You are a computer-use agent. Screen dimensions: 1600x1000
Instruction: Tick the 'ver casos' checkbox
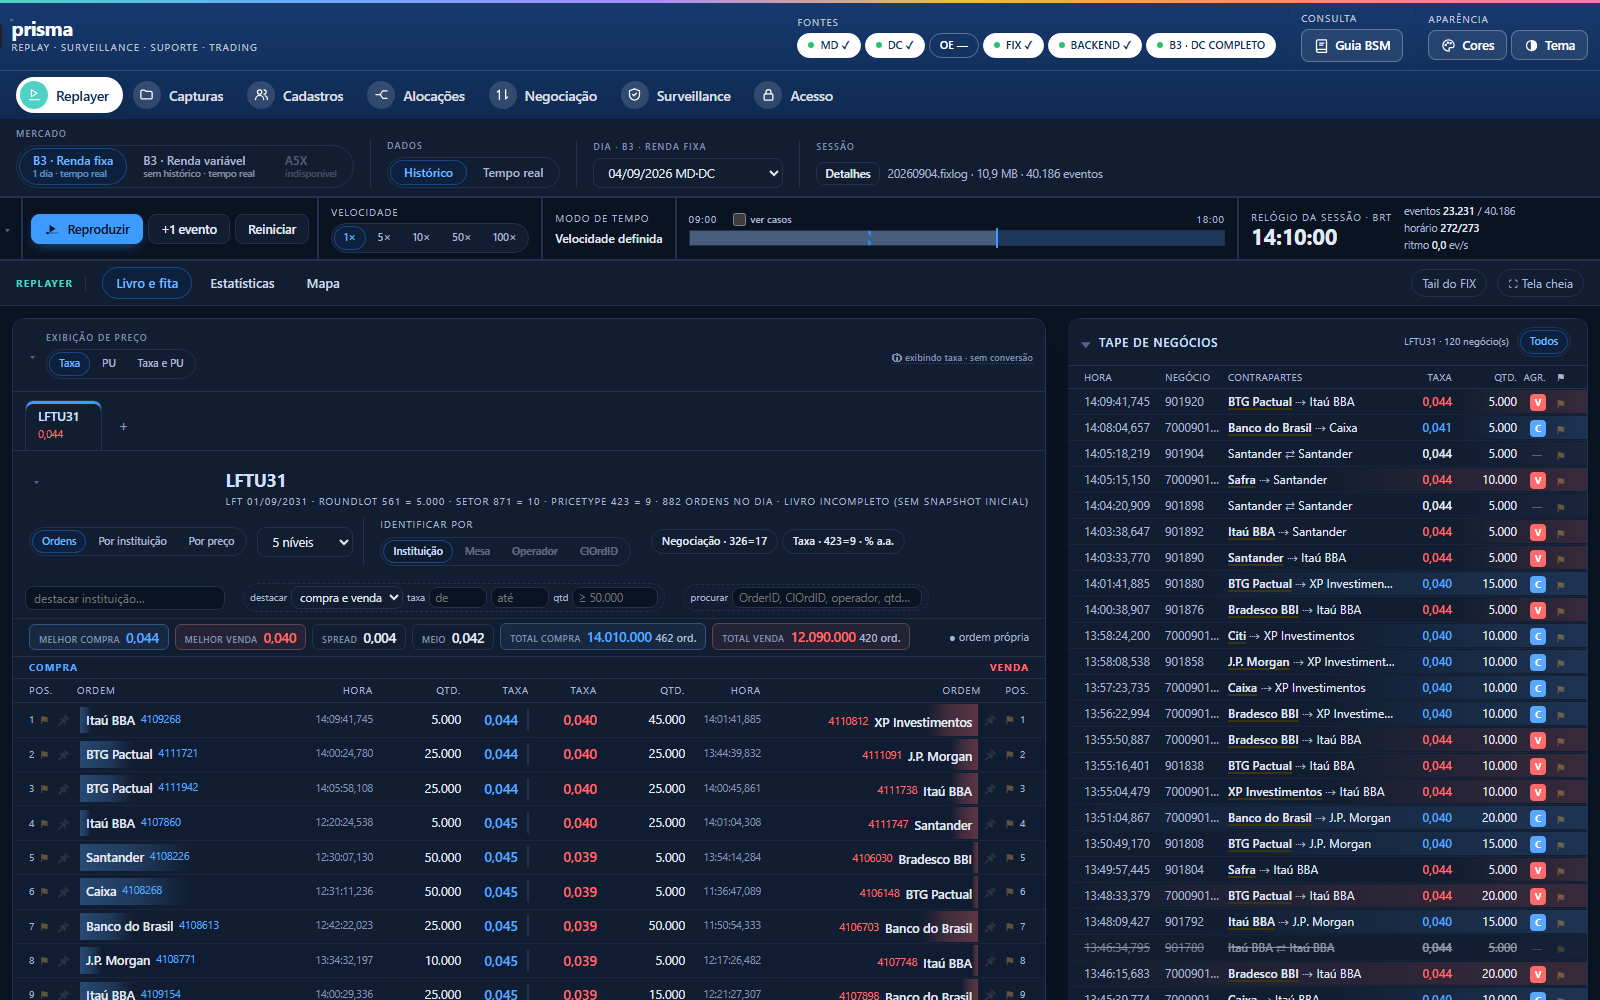[x=740, y=220]
